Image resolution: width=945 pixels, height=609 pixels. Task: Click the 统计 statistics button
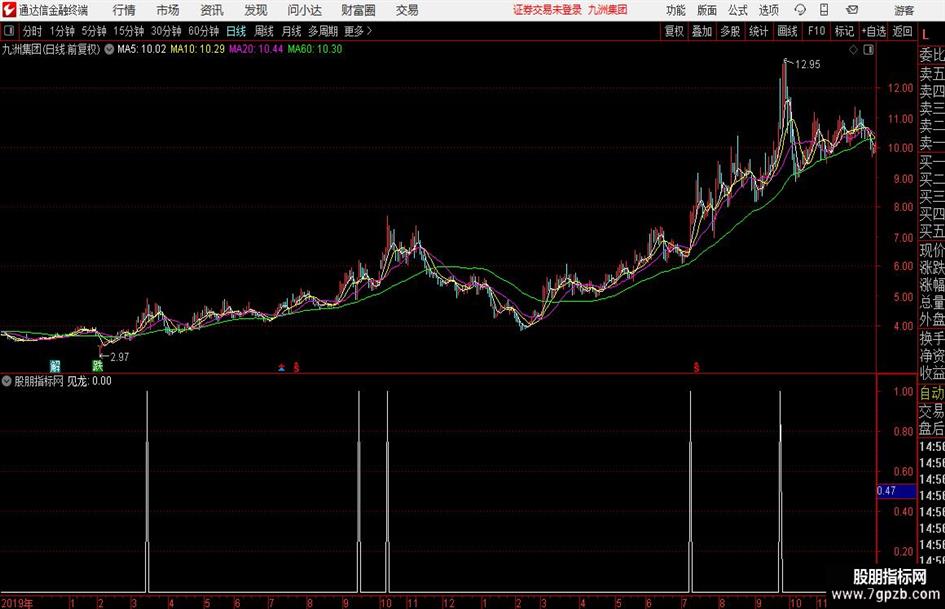pos(758,31)
